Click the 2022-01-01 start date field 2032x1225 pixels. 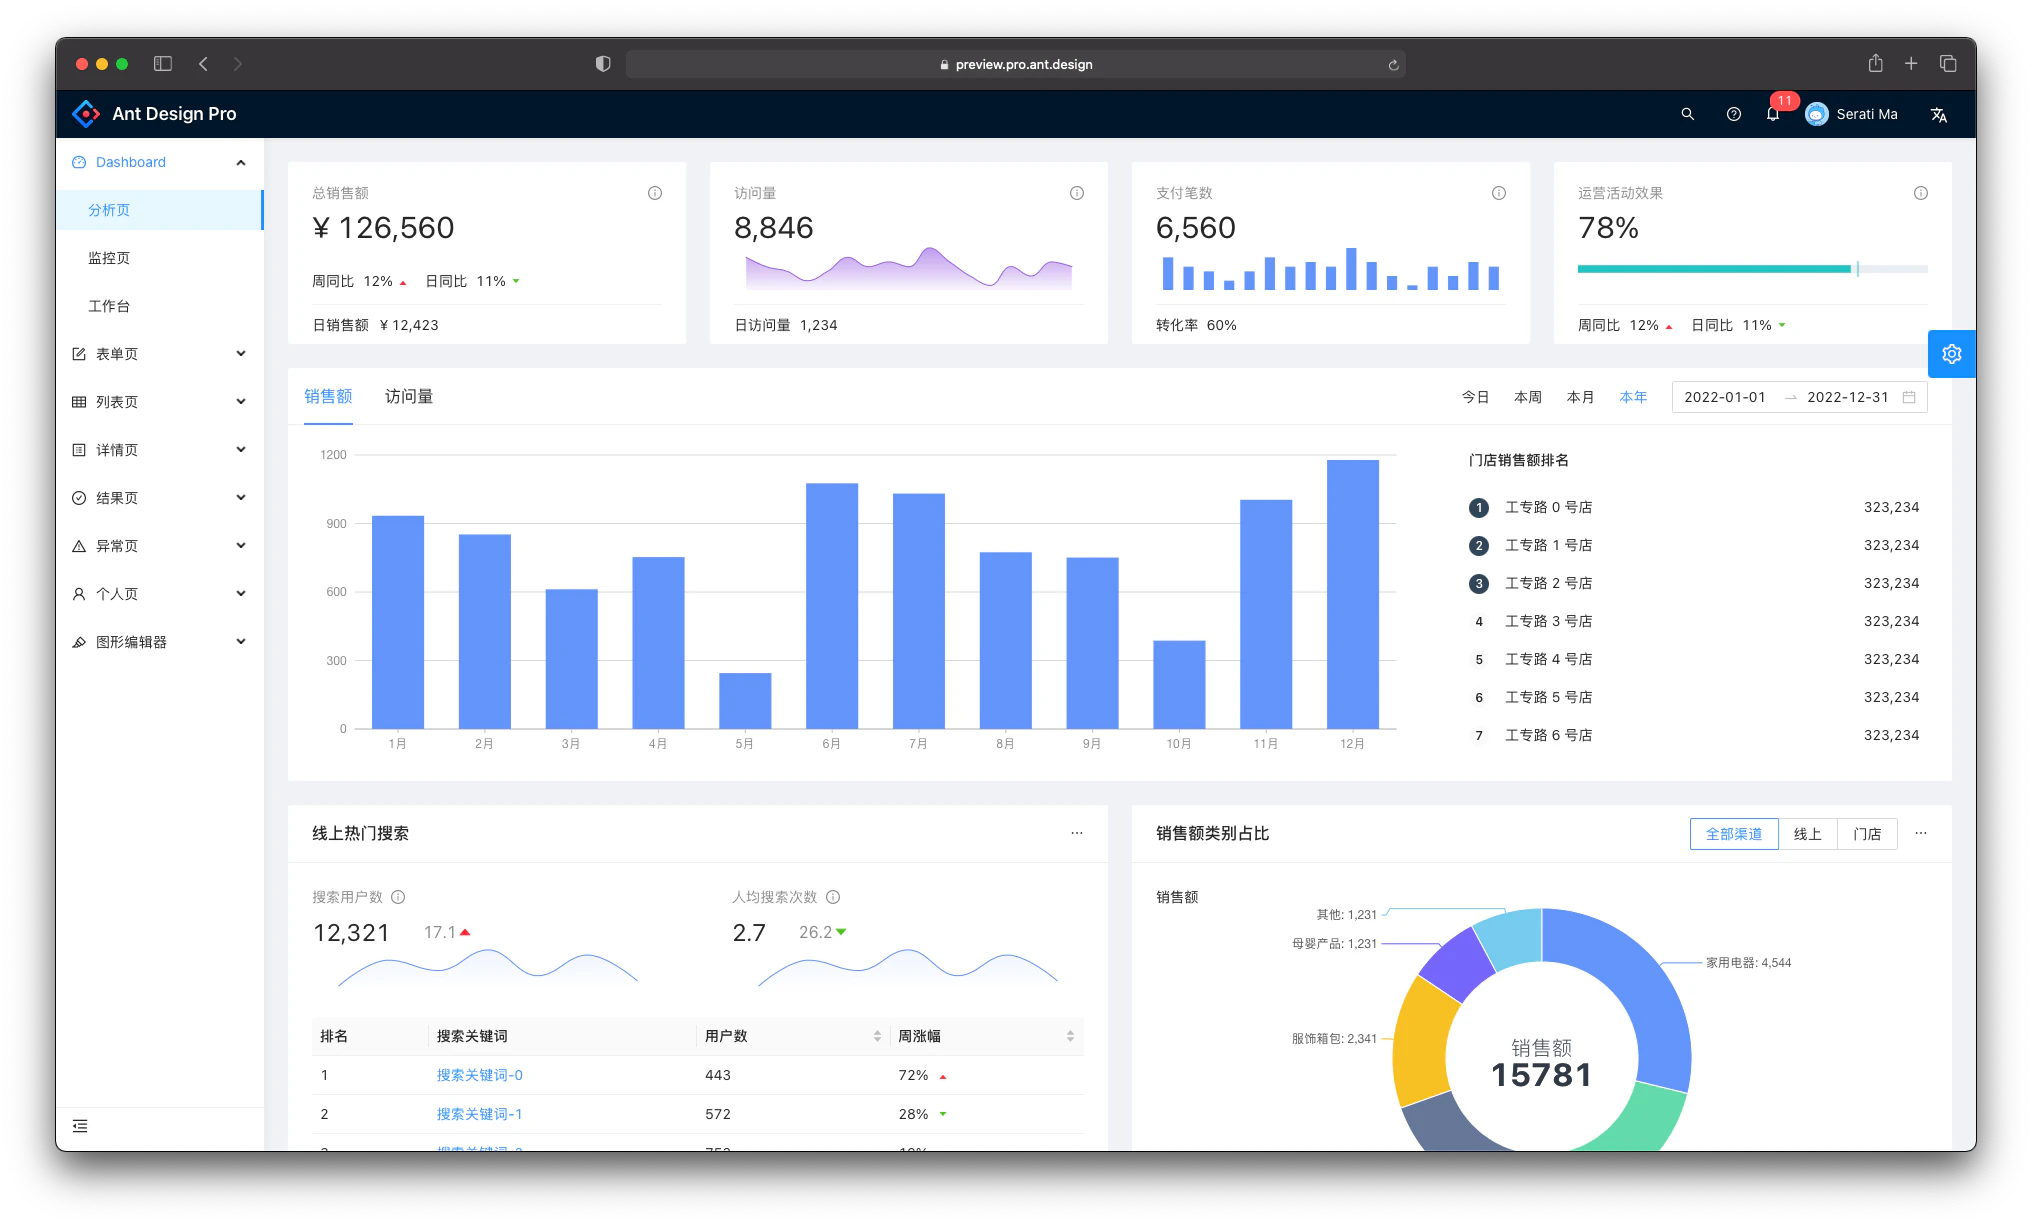[x=1725, y=397]
